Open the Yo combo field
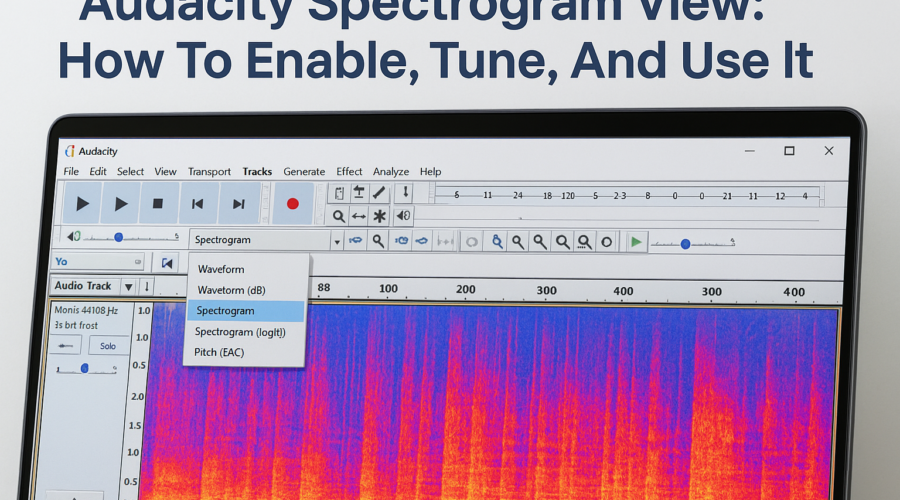This screenshot has width=900, height=500. click(98, 262)
